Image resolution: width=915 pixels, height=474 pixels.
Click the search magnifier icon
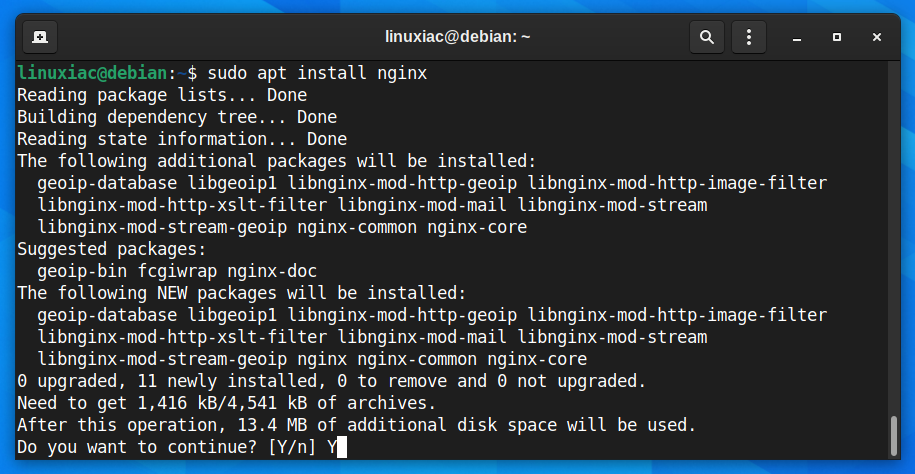point(707,37)
